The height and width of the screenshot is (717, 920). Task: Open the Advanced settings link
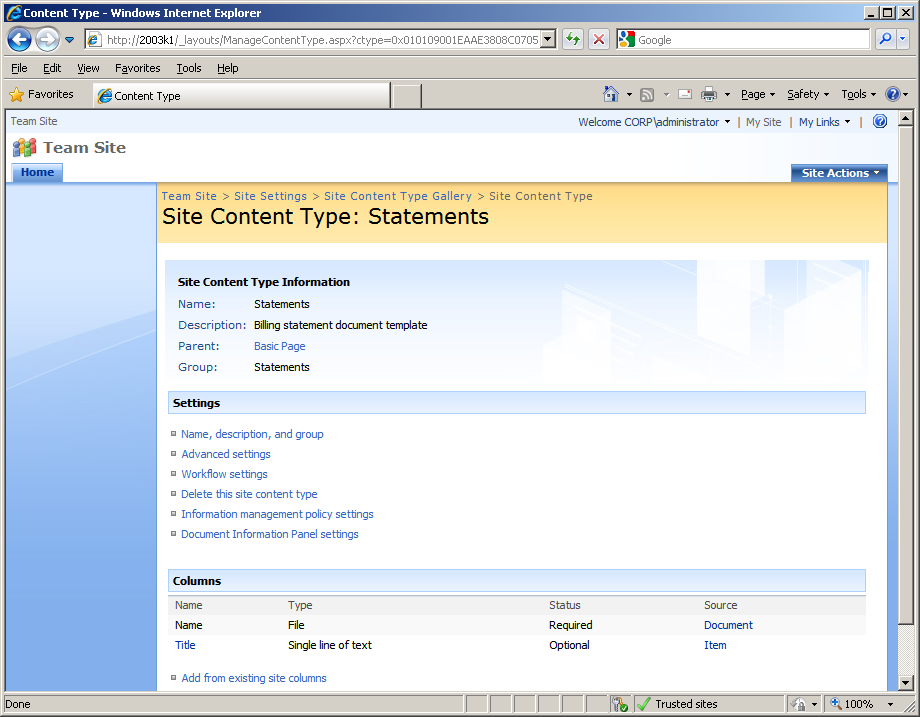click(x=225, y=453)
